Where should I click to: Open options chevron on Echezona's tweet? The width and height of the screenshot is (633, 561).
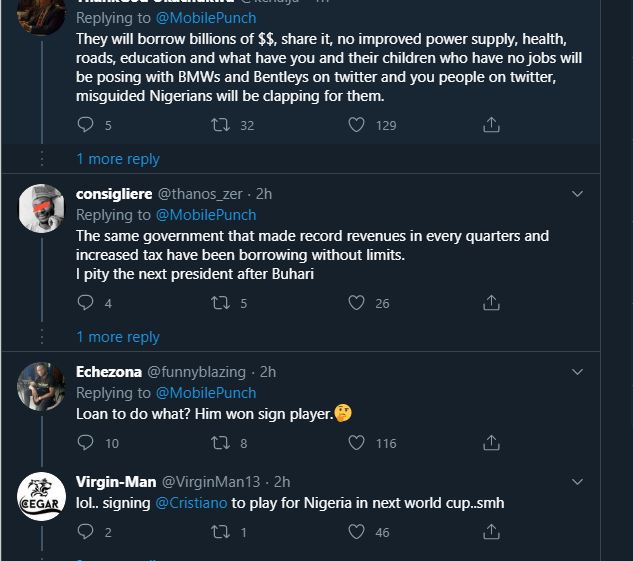tap(577, 371)
